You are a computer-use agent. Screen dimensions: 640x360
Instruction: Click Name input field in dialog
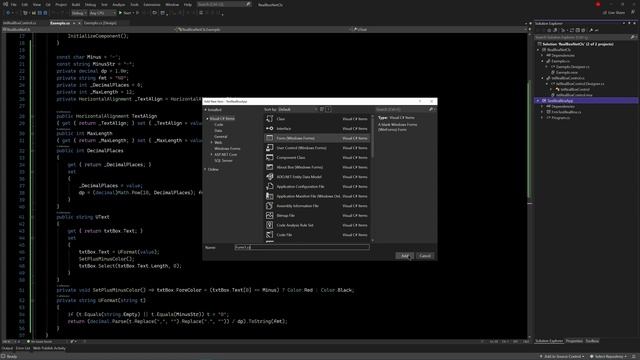pyautogui.click(x=302, y=247)
